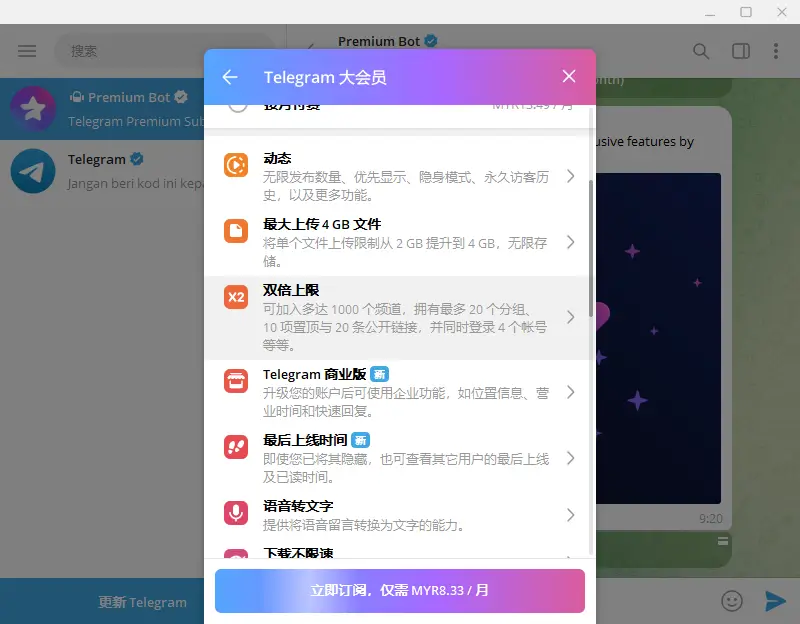Click 立即订阅 subscribe button
This screenshot has height=624, width=800.
(x=399, y=590)
